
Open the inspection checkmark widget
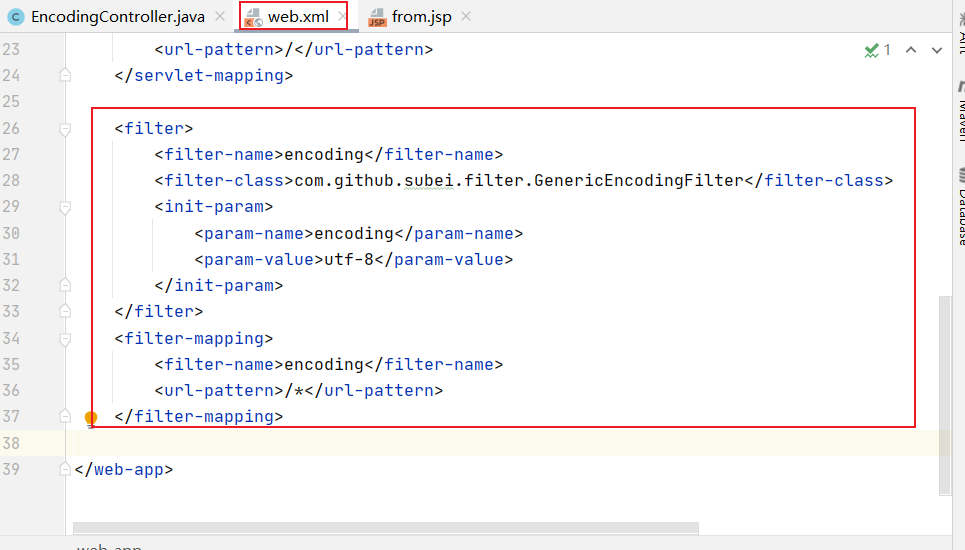click(x=877, y=50)
